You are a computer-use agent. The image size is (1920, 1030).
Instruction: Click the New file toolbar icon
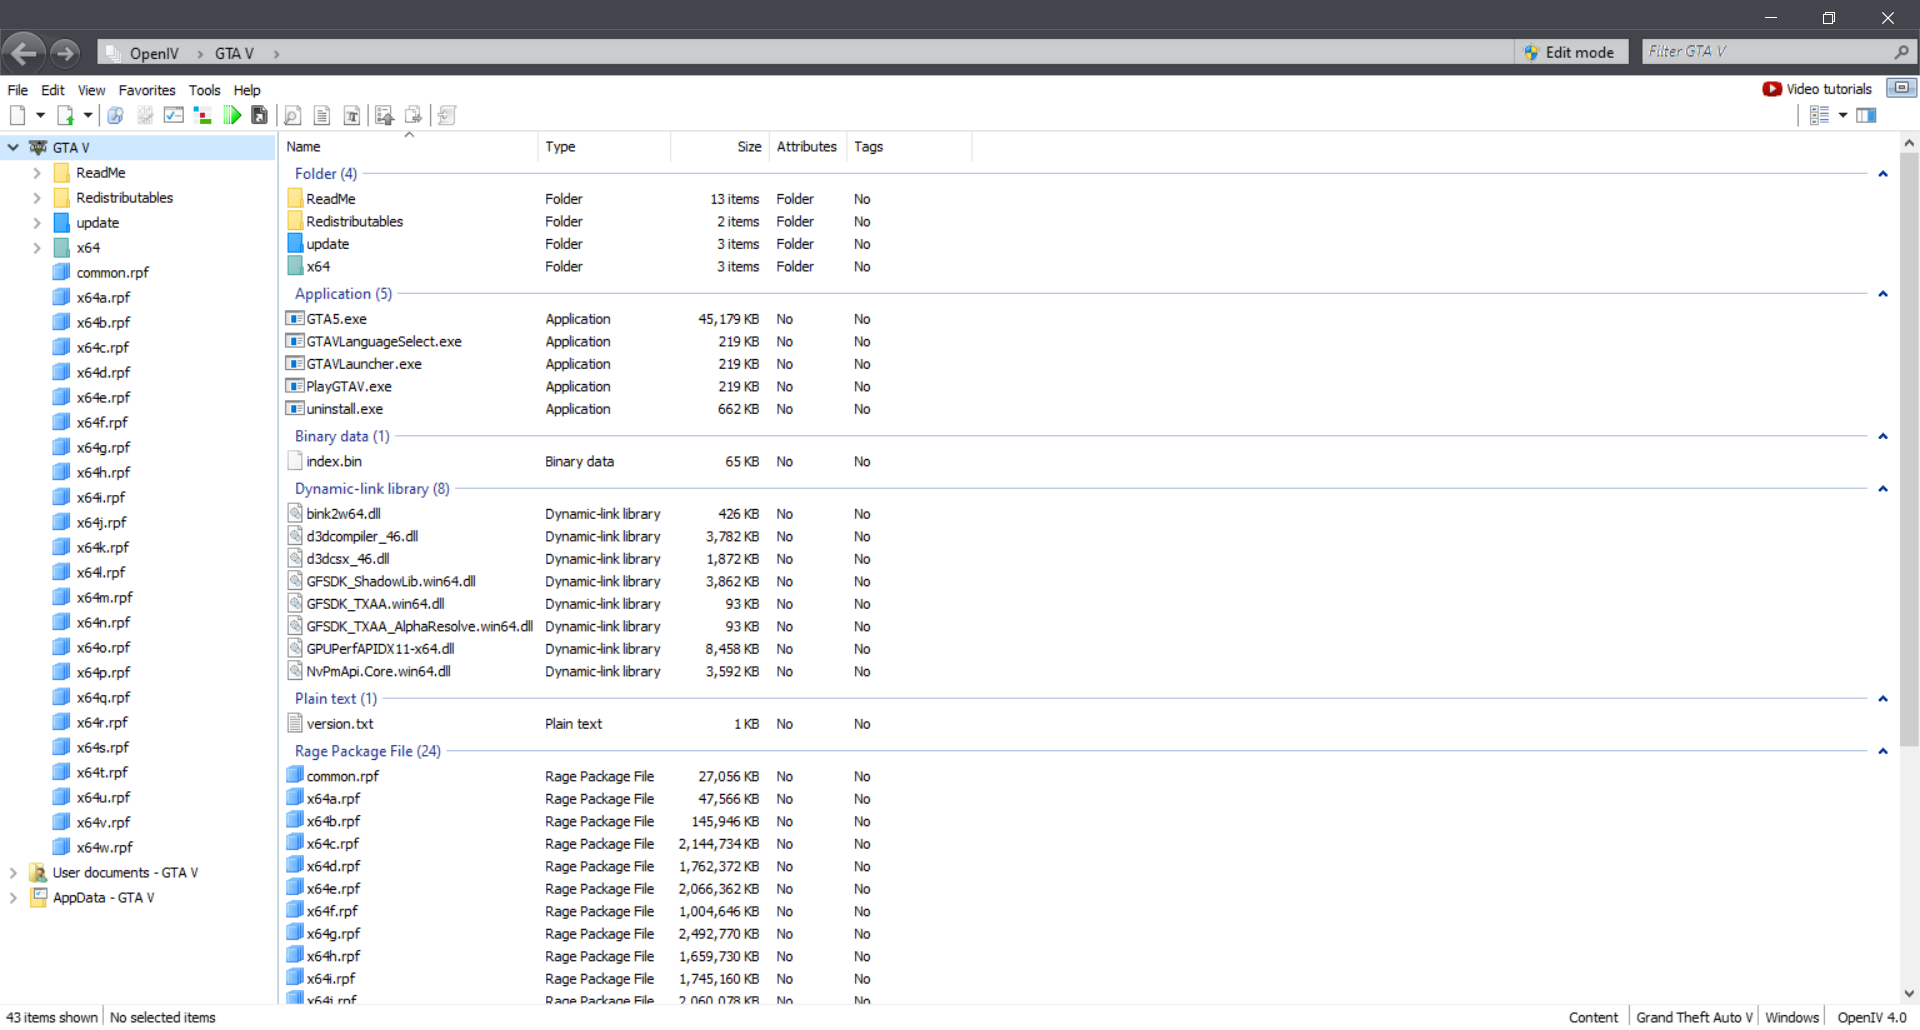(x=17, y=116)
